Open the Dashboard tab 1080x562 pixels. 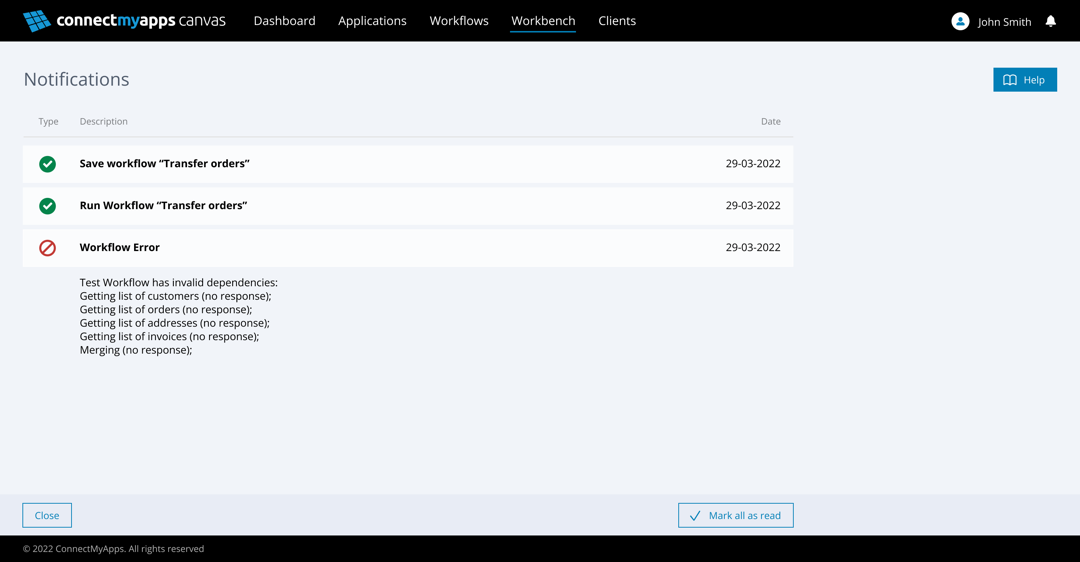click(284, 21)
